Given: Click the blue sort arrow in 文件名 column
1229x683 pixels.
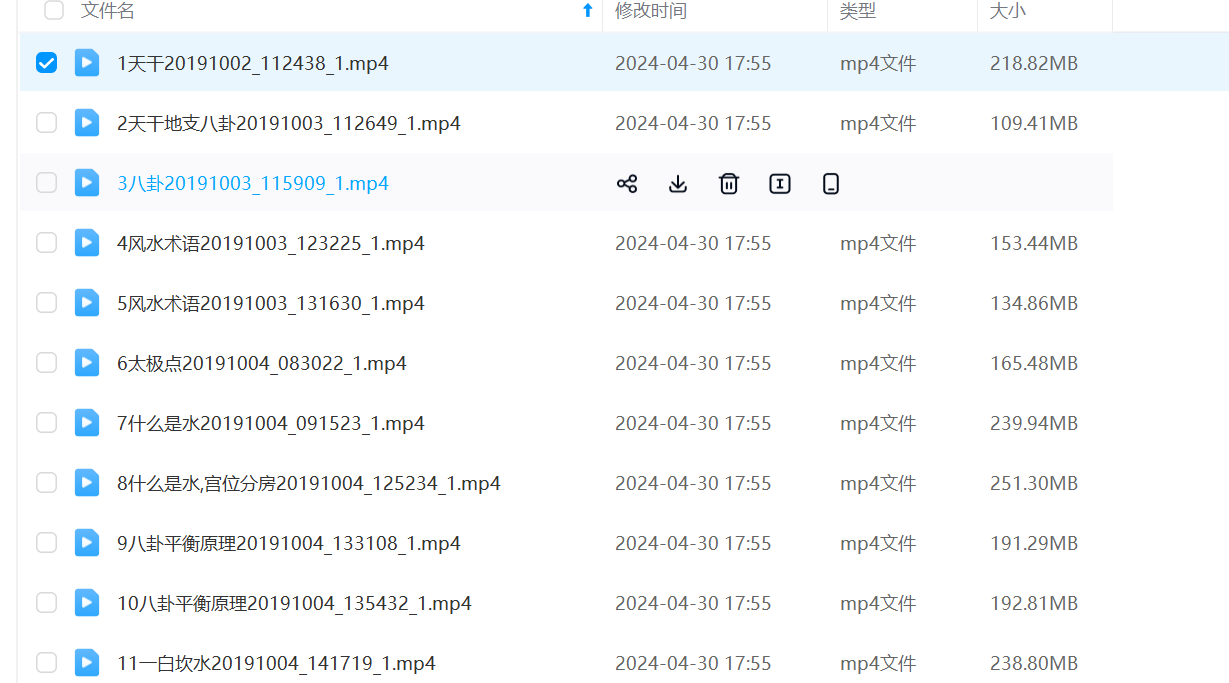Looking at the screenshot, I should 588,11.
